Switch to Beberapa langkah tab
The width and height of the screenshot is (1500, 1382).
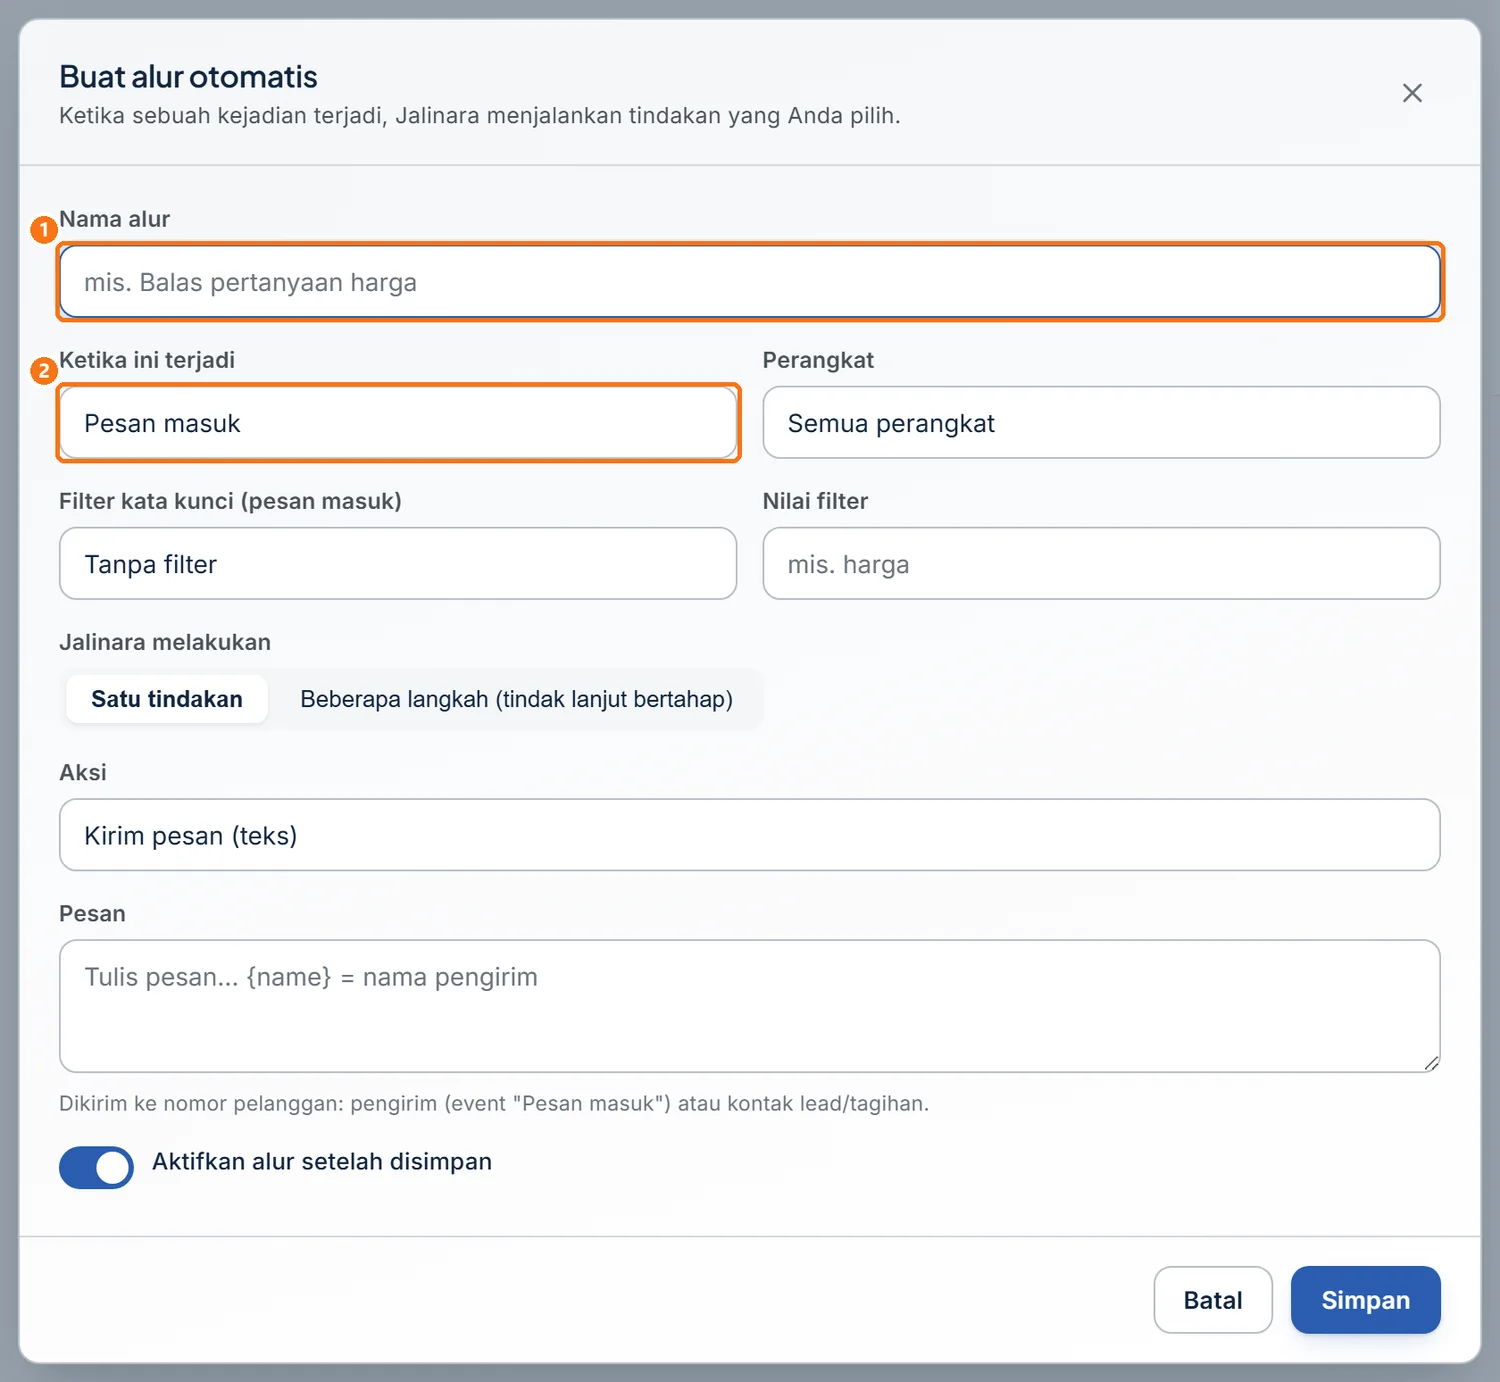pos(516,699)
